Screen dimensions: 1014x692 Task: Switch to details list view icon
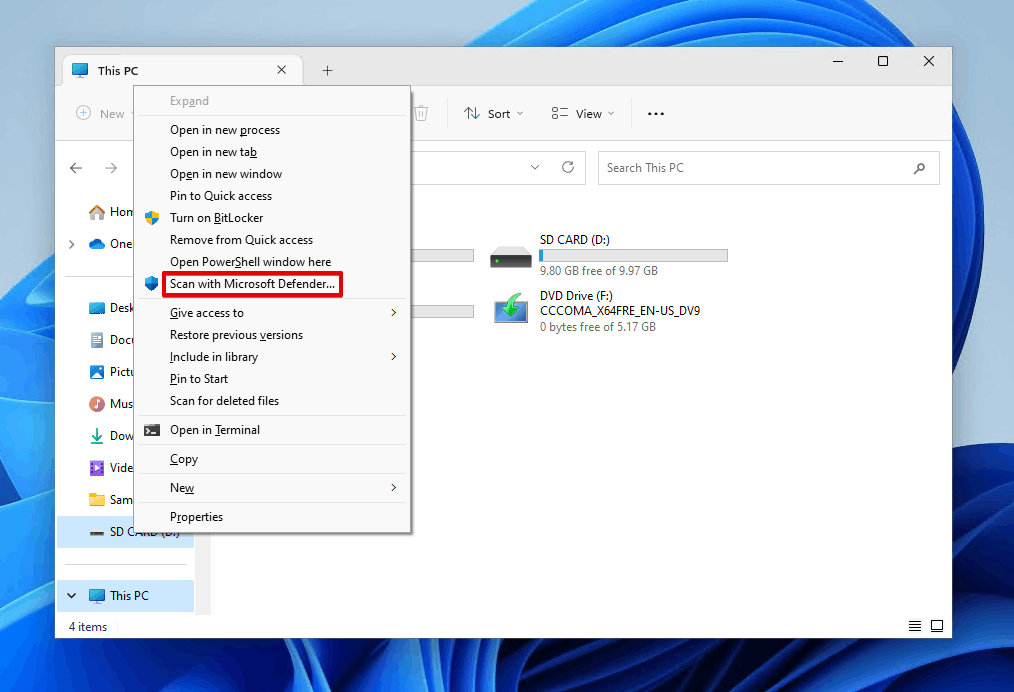[914, 626]
